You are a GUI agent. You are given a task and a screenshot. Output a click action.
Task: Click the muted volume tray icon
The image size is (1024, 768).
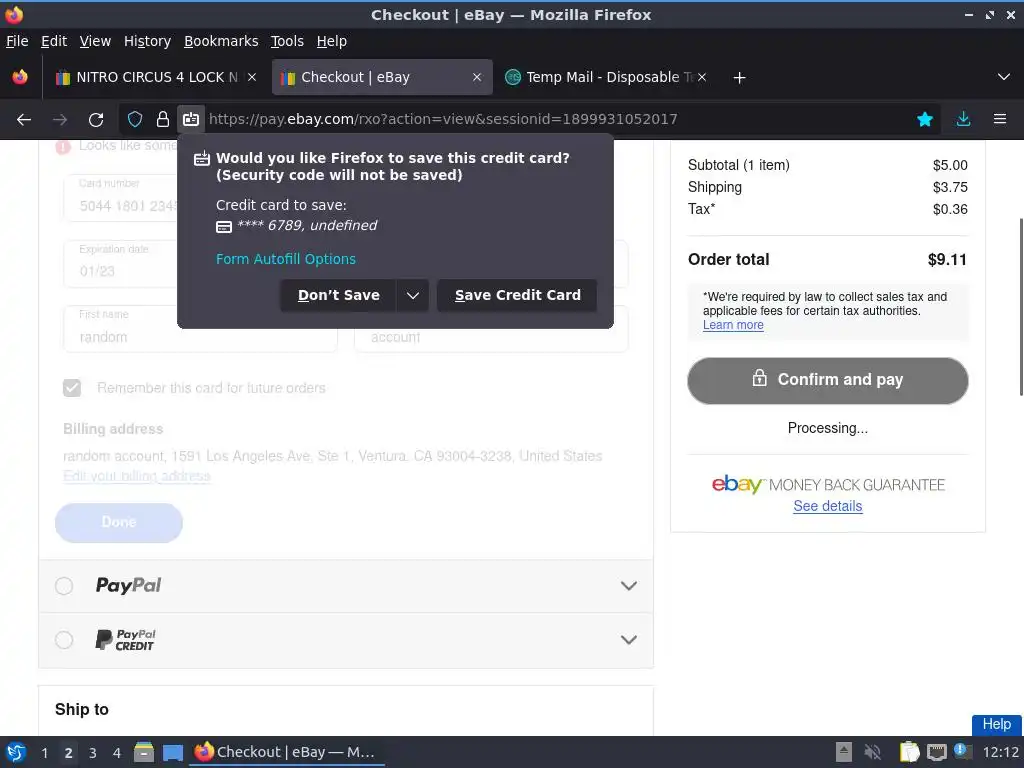tap(872, 752)
